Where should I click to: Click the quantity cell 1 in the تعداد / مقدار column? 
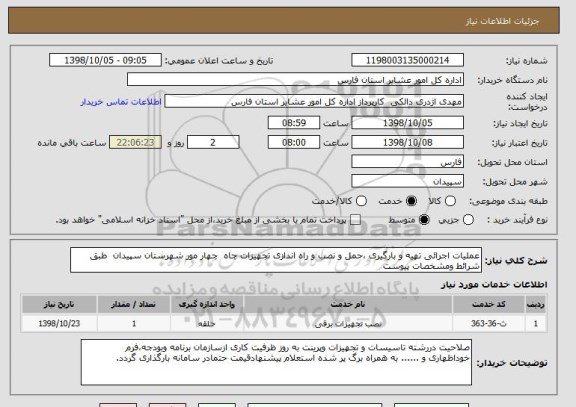pyautogui.click(x=134, y=324)
